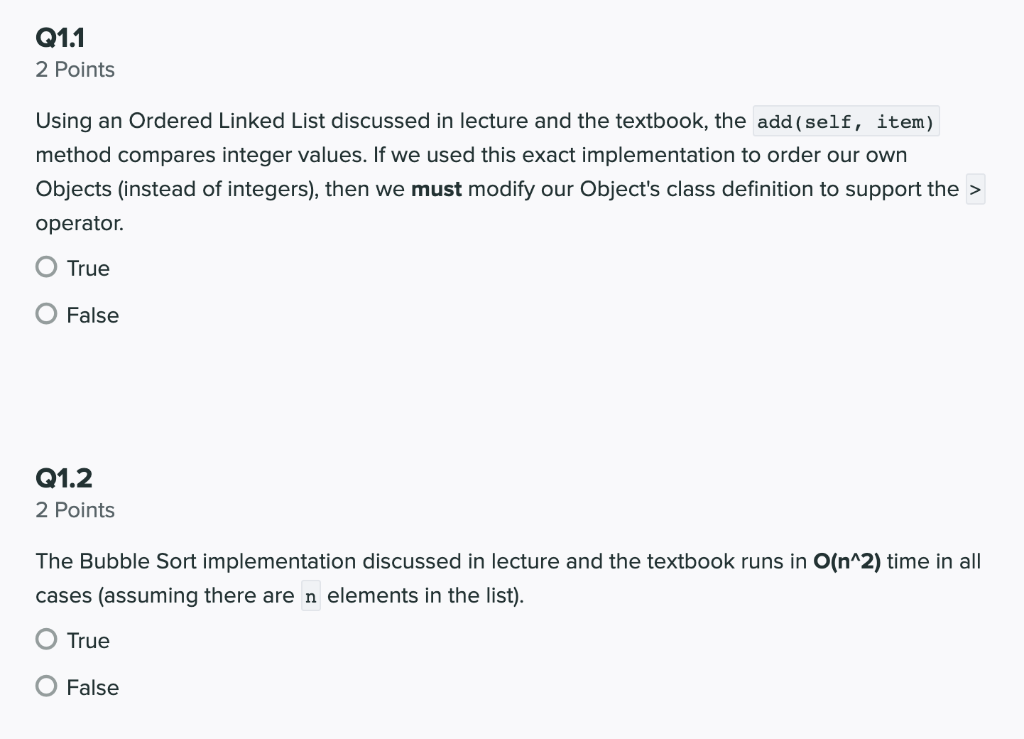Click the bold O(n^2) text
Screen dimensions: 1024x739
pos(849,561)
